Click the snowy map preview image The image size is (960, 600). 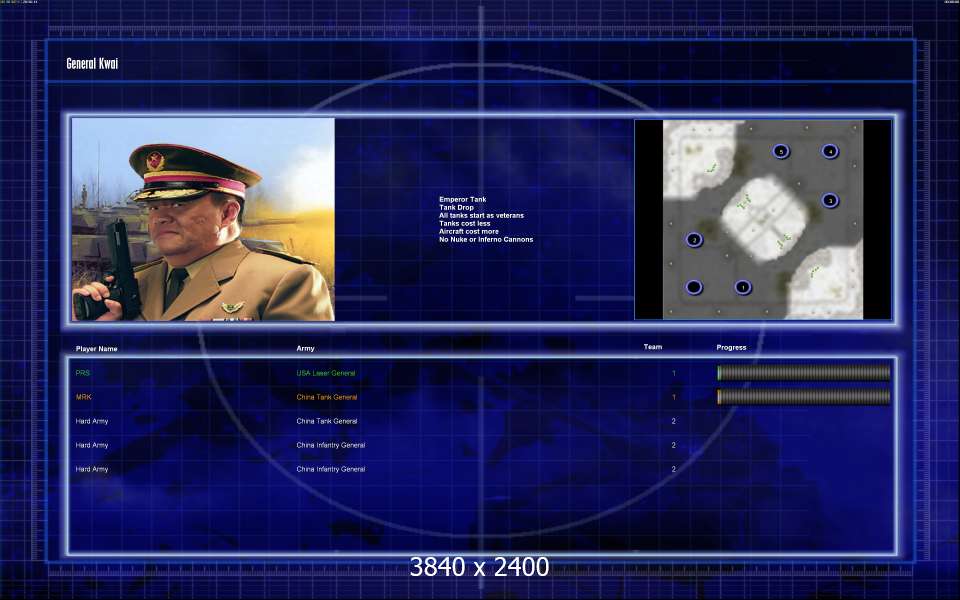pos(763,219)
